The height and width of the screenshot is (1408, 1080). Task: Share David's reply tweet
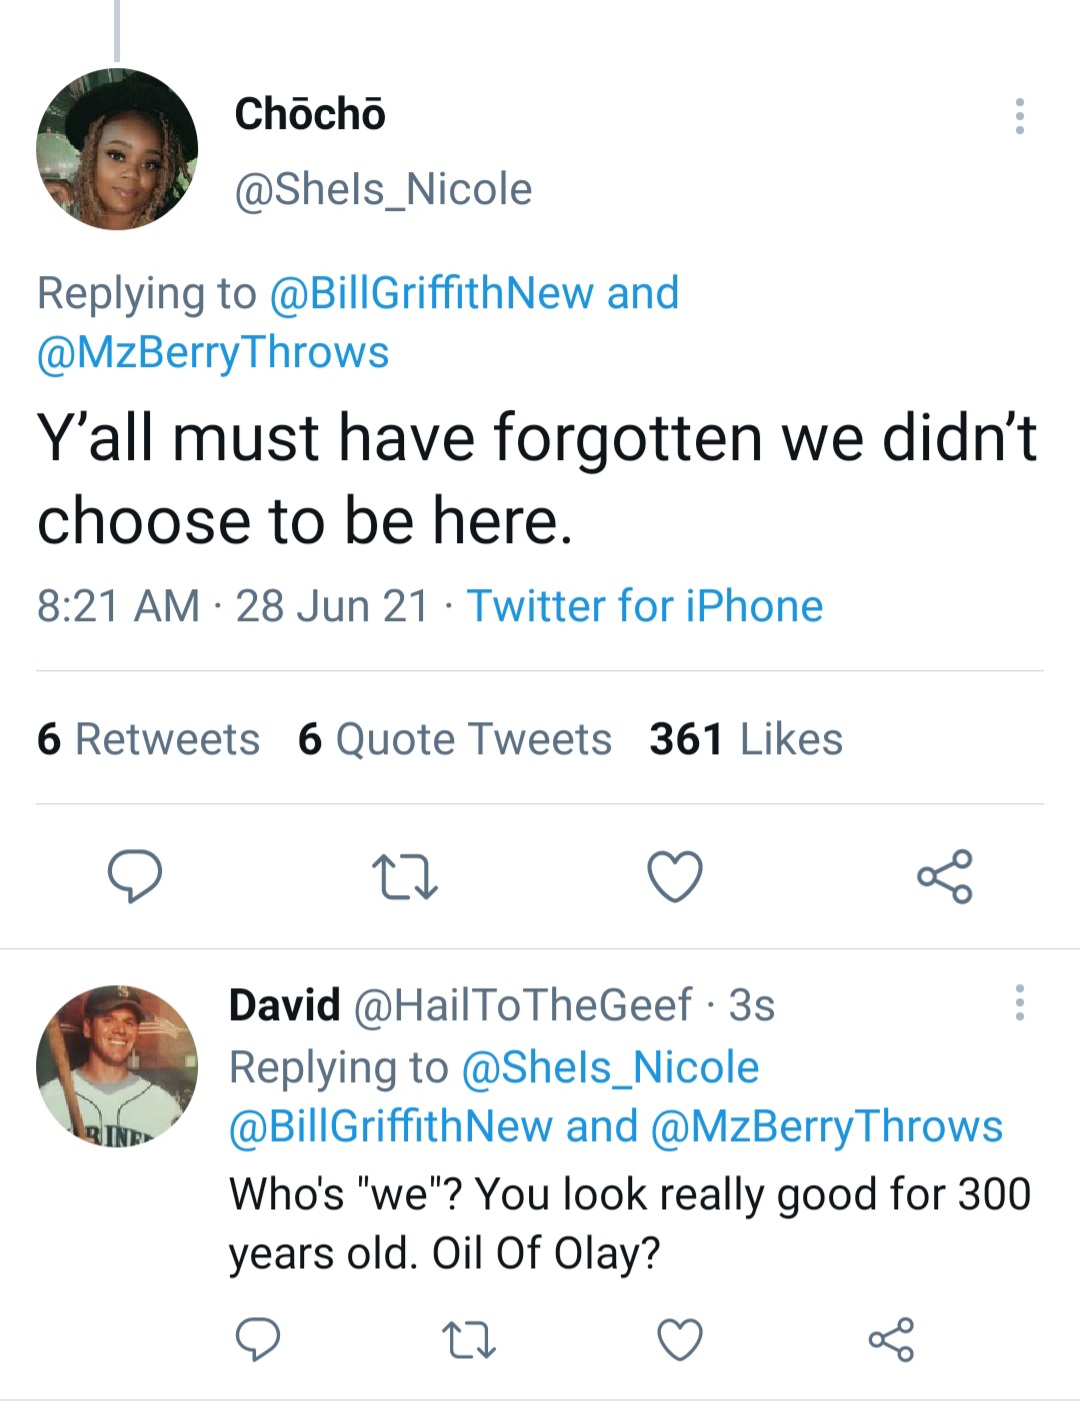(891, 1340)
